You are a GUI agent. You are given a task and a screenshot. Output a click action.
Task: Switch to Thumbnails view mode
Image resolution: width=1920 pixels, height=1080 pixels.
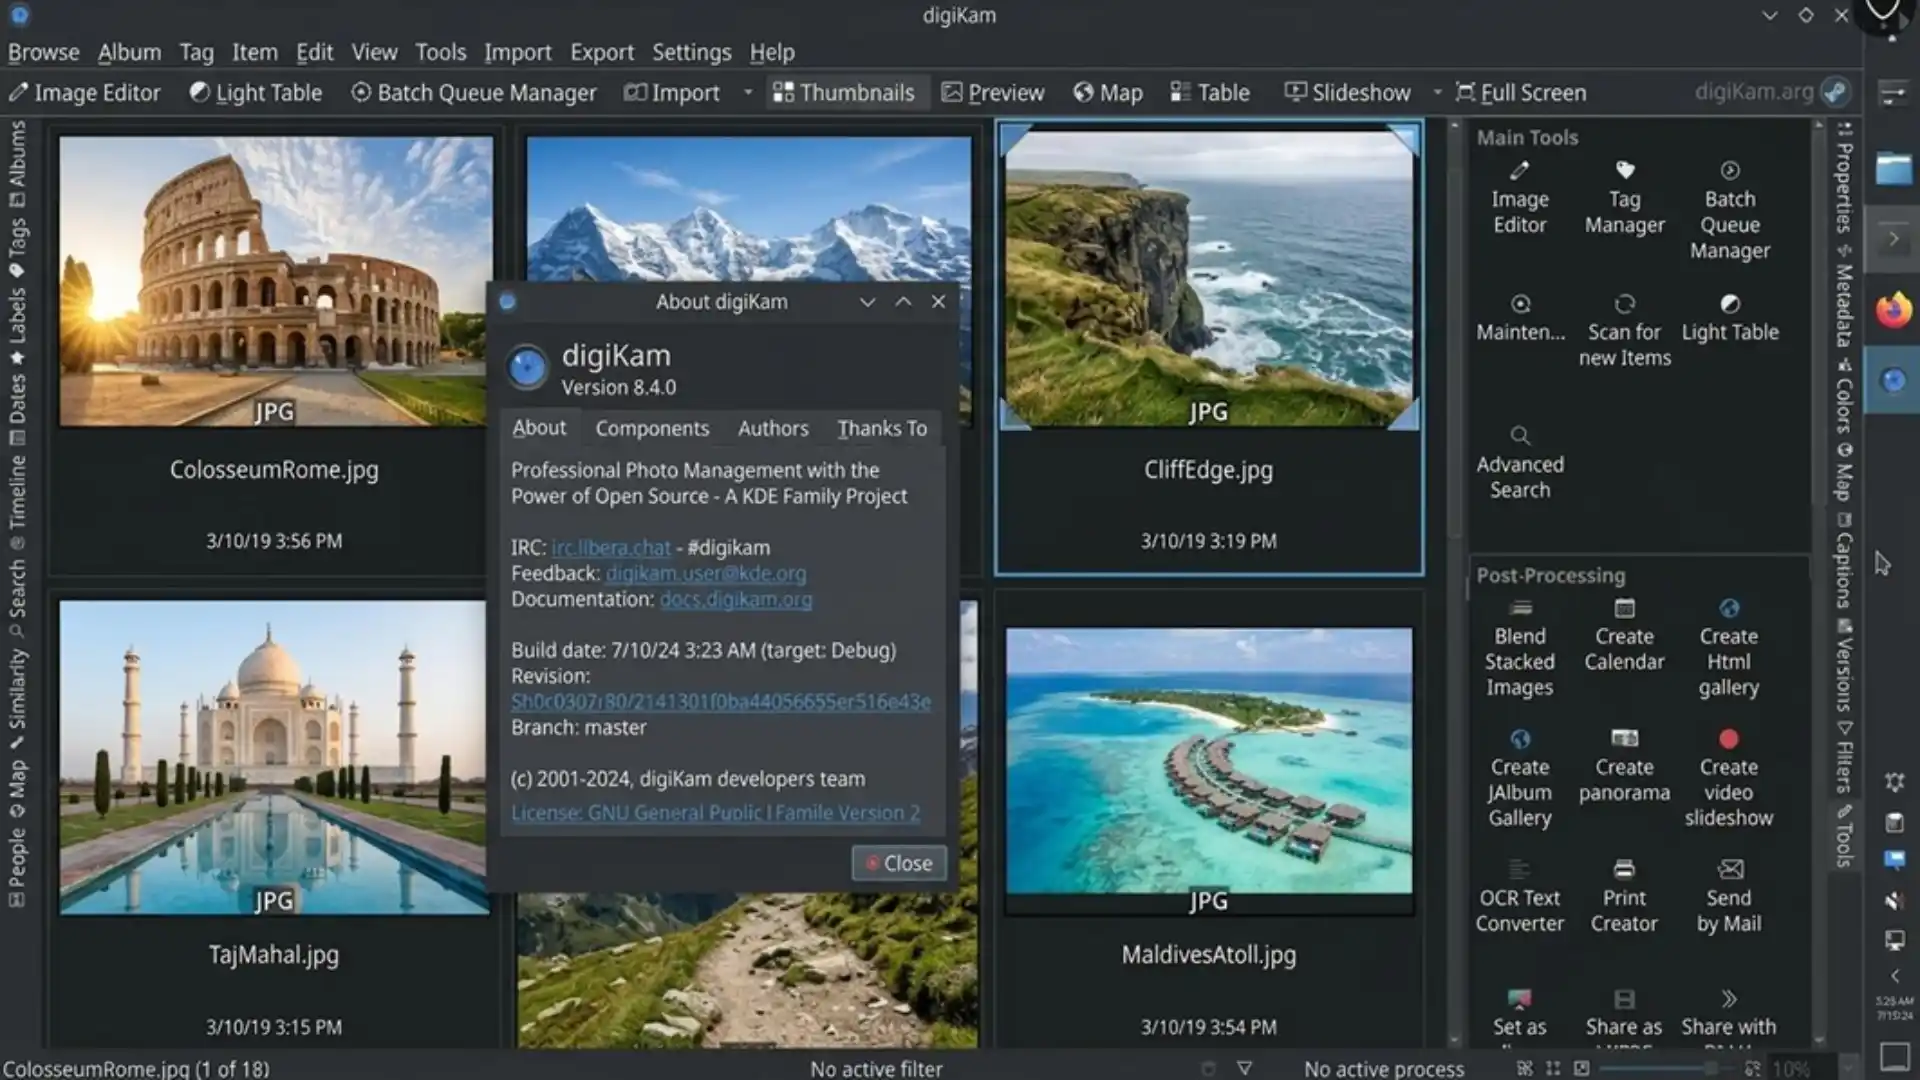(x=844, y=93)
